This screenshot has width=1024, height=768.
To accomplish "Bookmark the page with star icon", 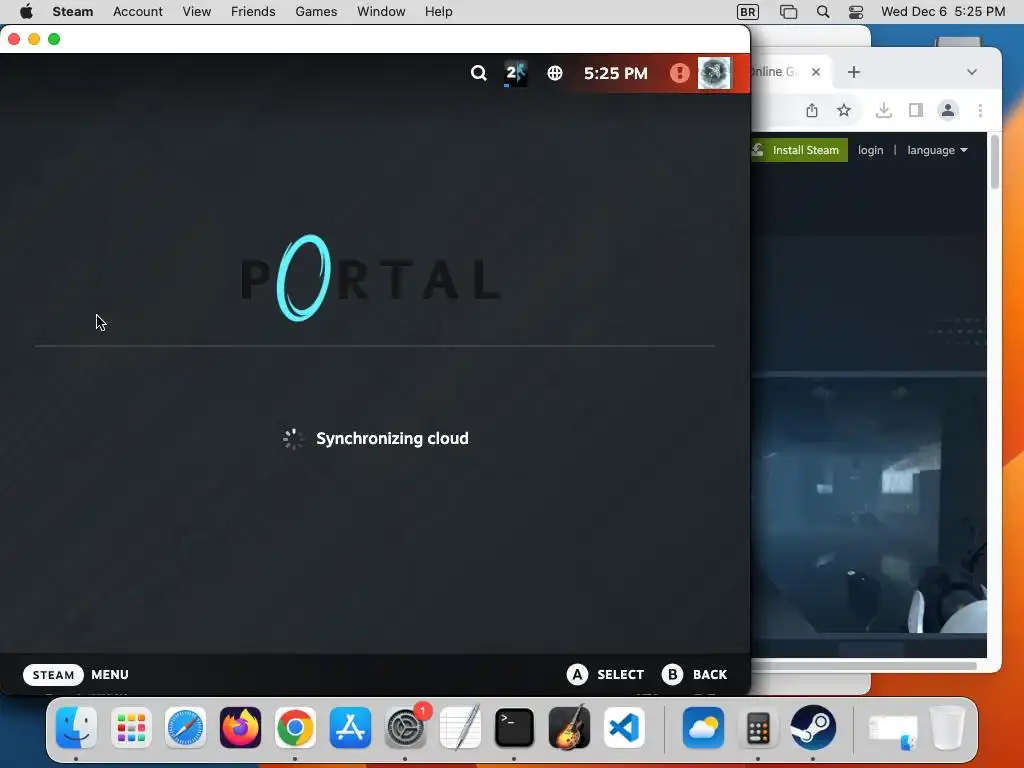I will (844, 110).
